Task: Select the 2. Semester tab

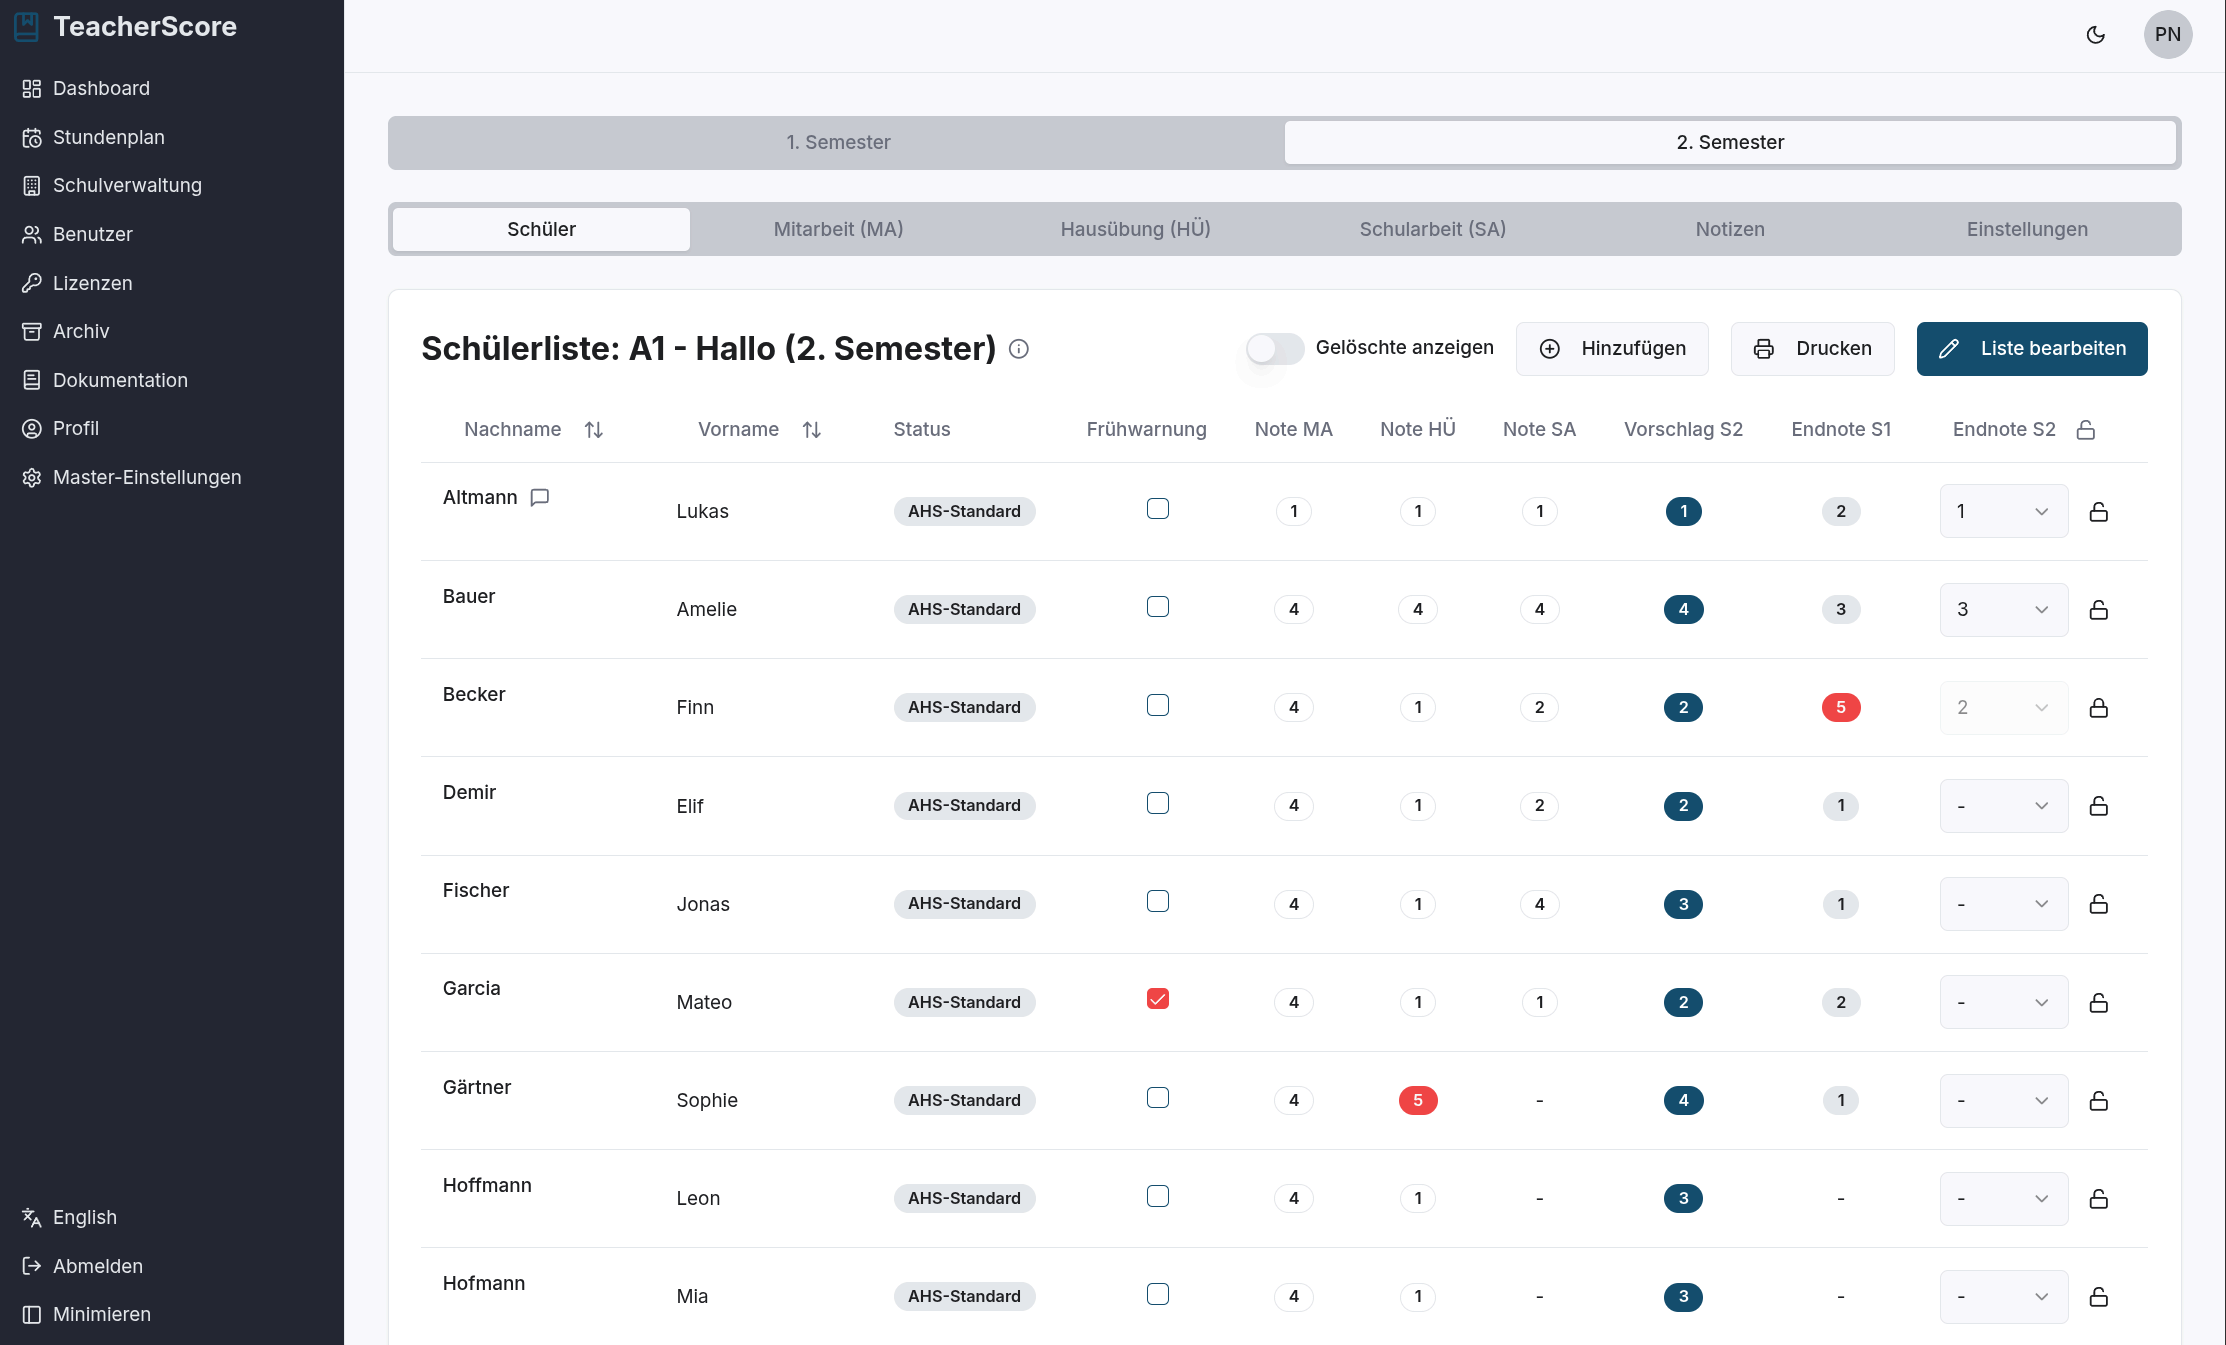Action: pos(1730,142)
